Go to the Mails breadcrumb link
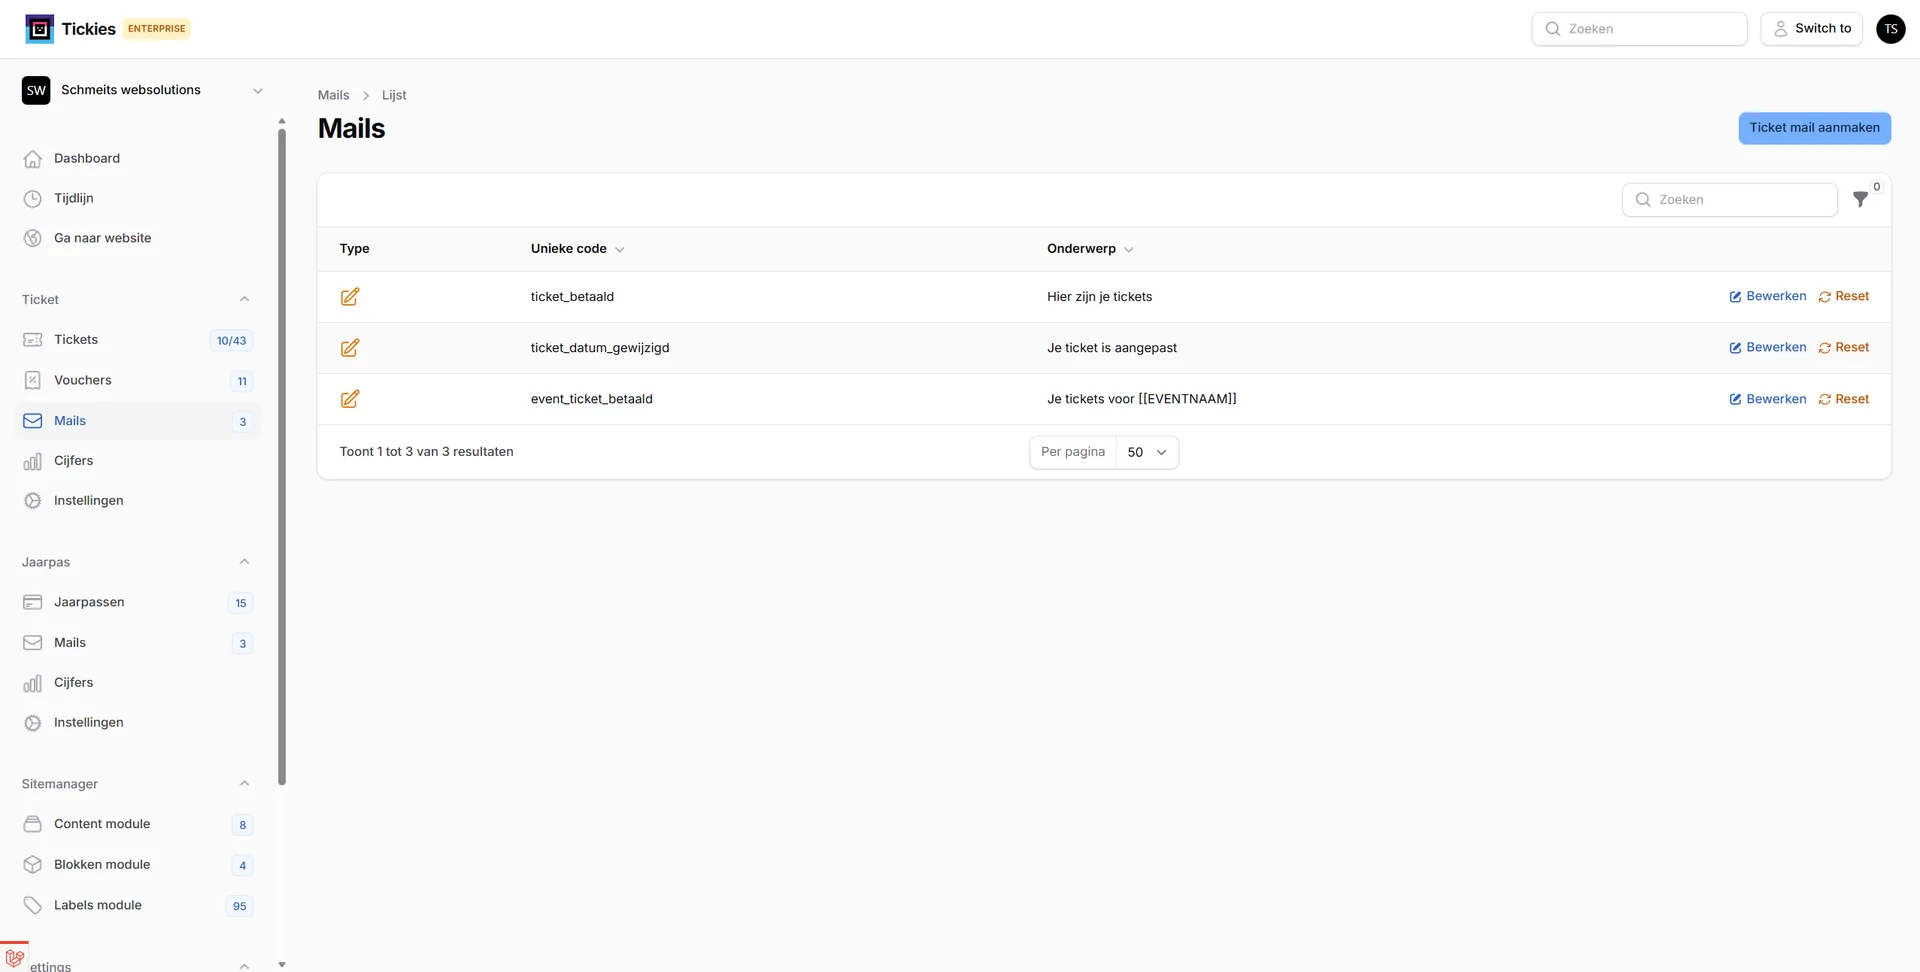 [333, 94]
